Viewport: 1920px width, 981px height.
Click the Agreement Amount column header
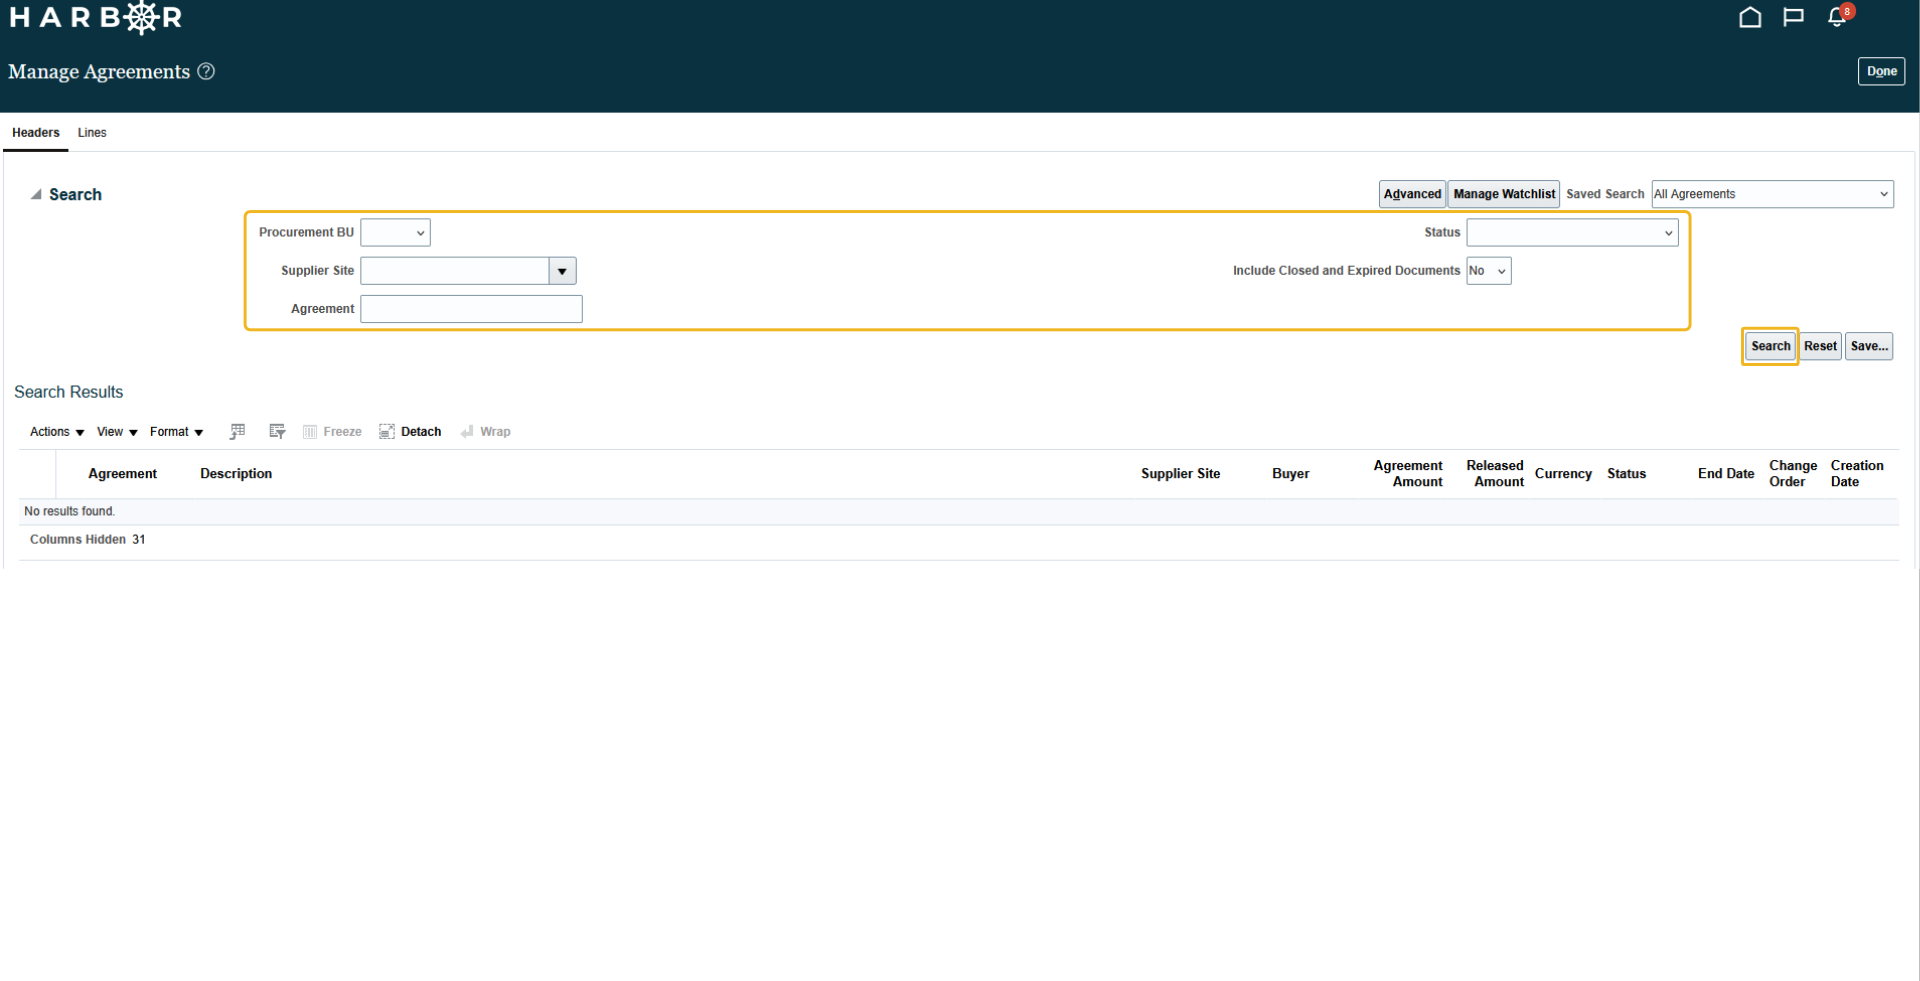(1408, 474)
